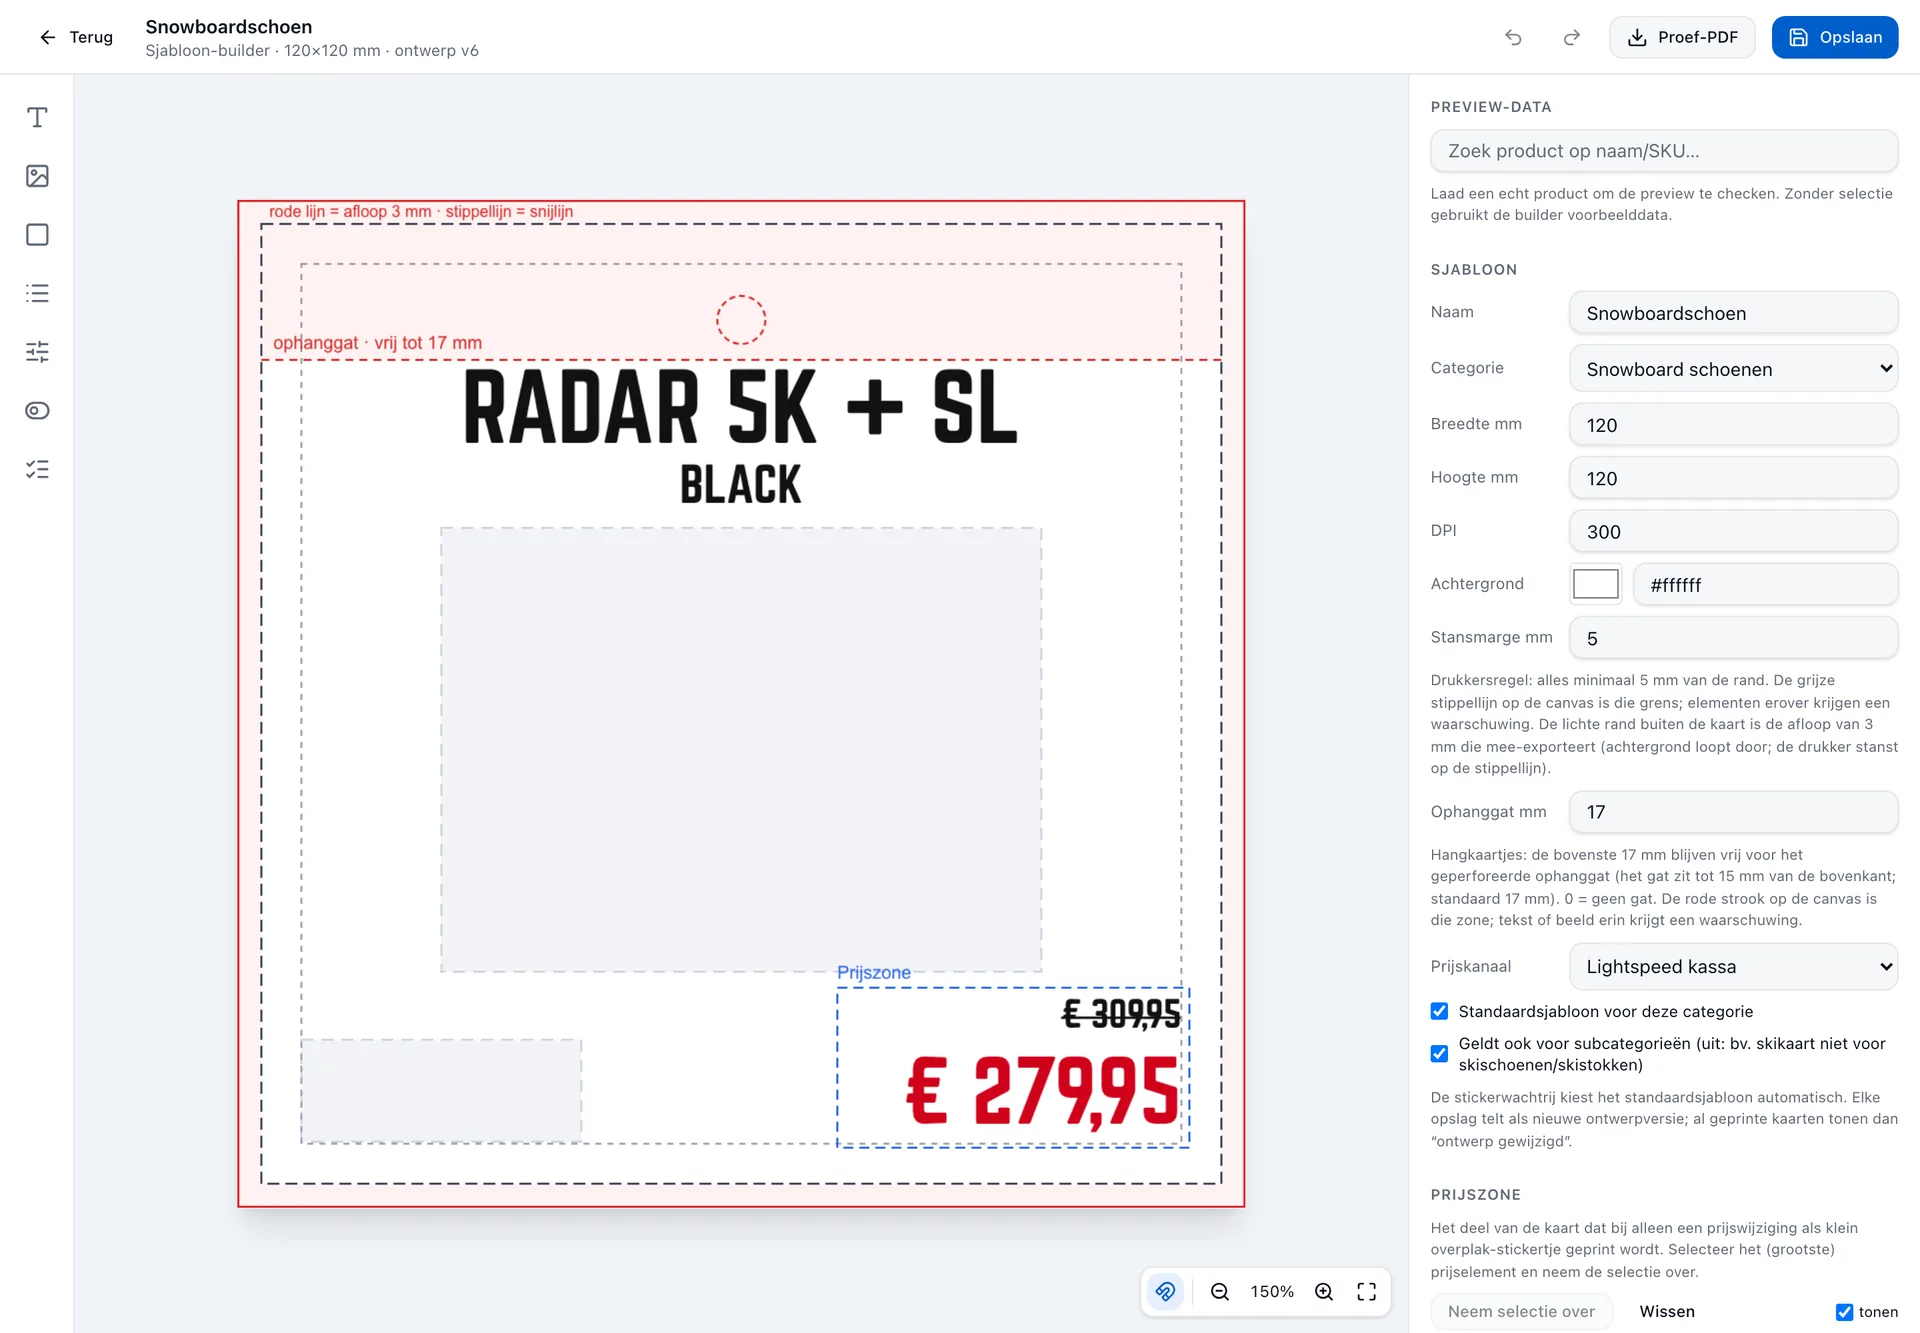Go back with the Terug button

pos(76,37)
